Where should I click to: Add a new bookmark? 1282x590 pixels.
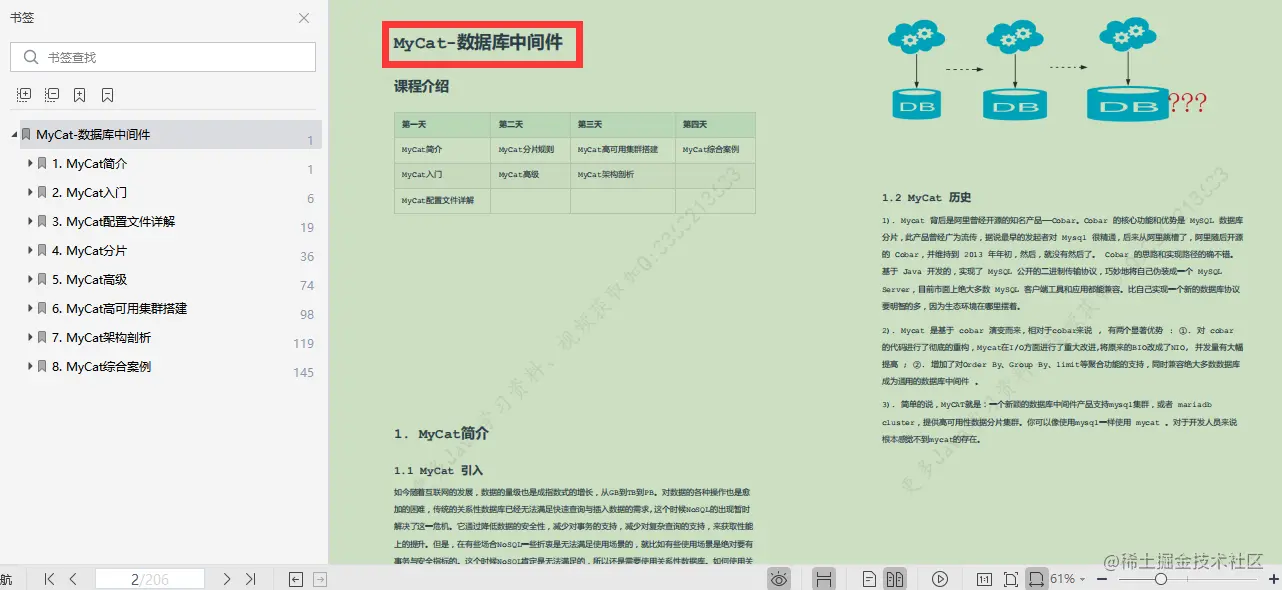[x=79, y=94]
